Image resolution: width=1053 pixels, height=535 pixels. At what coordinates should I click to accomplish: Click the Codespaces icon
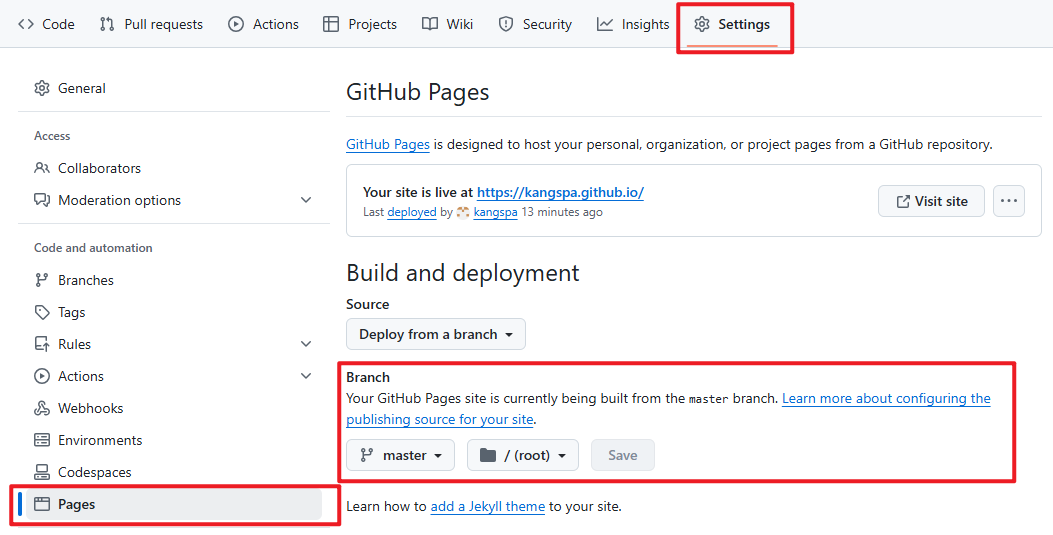tap(42, 473)
